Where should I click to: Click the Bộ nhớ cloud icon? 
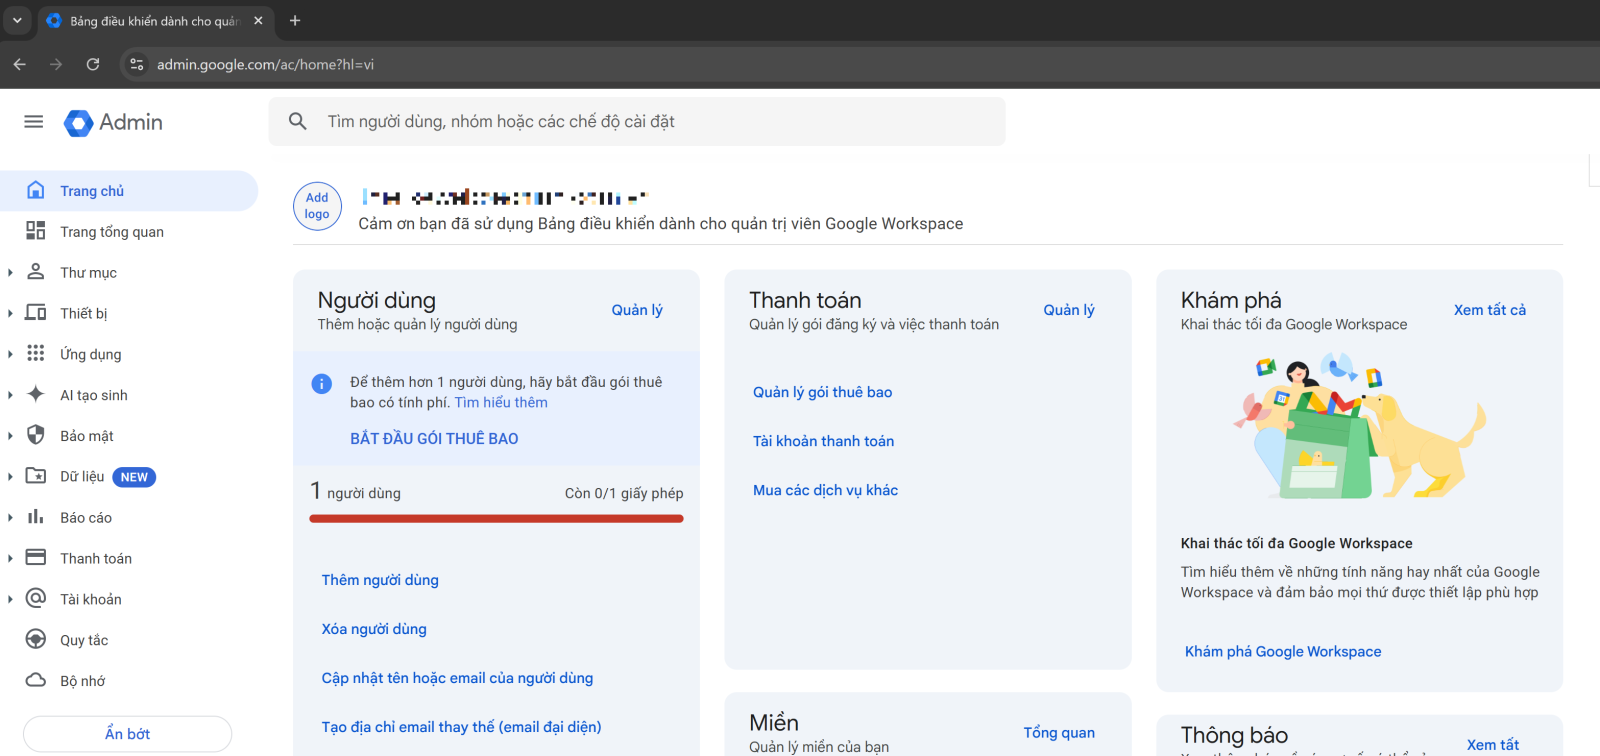pos(36,681)
